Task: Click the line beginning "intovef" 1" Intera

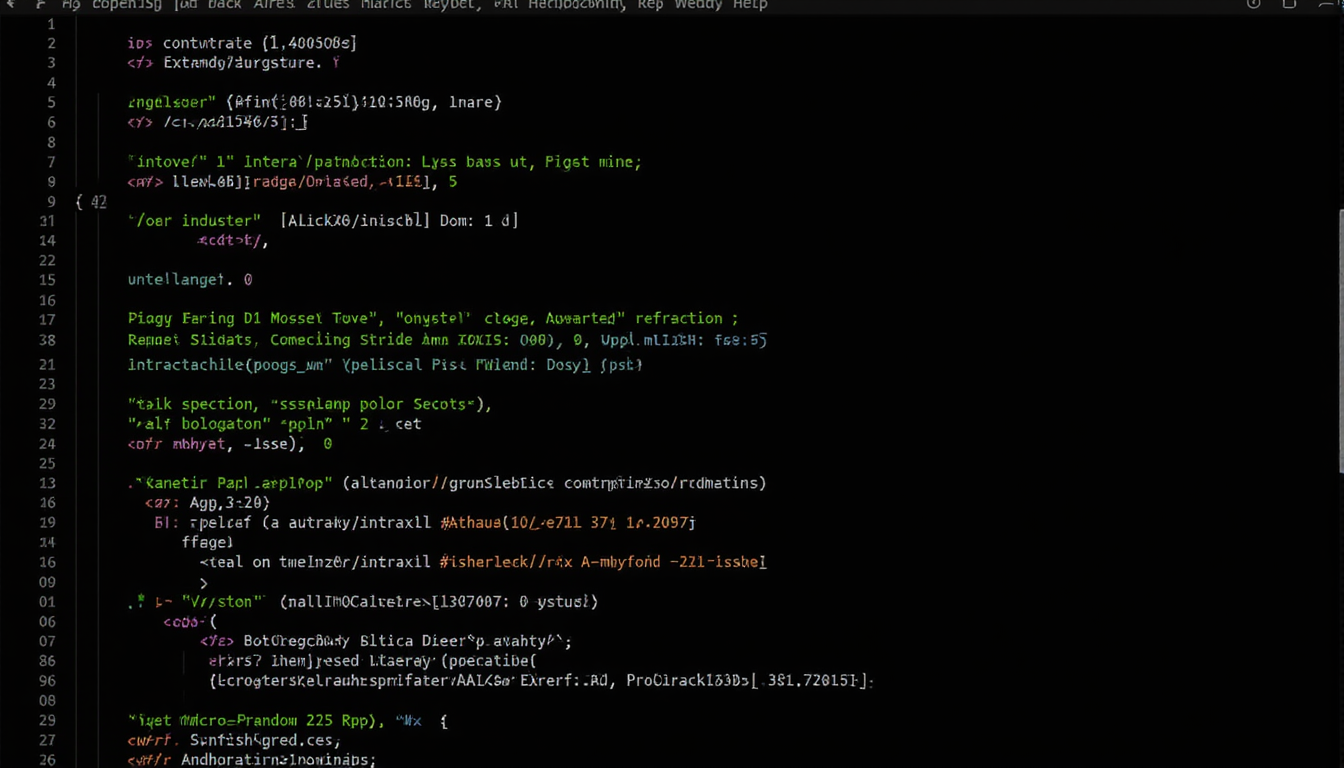Action: pyautogui.click(x=384, y=161)
